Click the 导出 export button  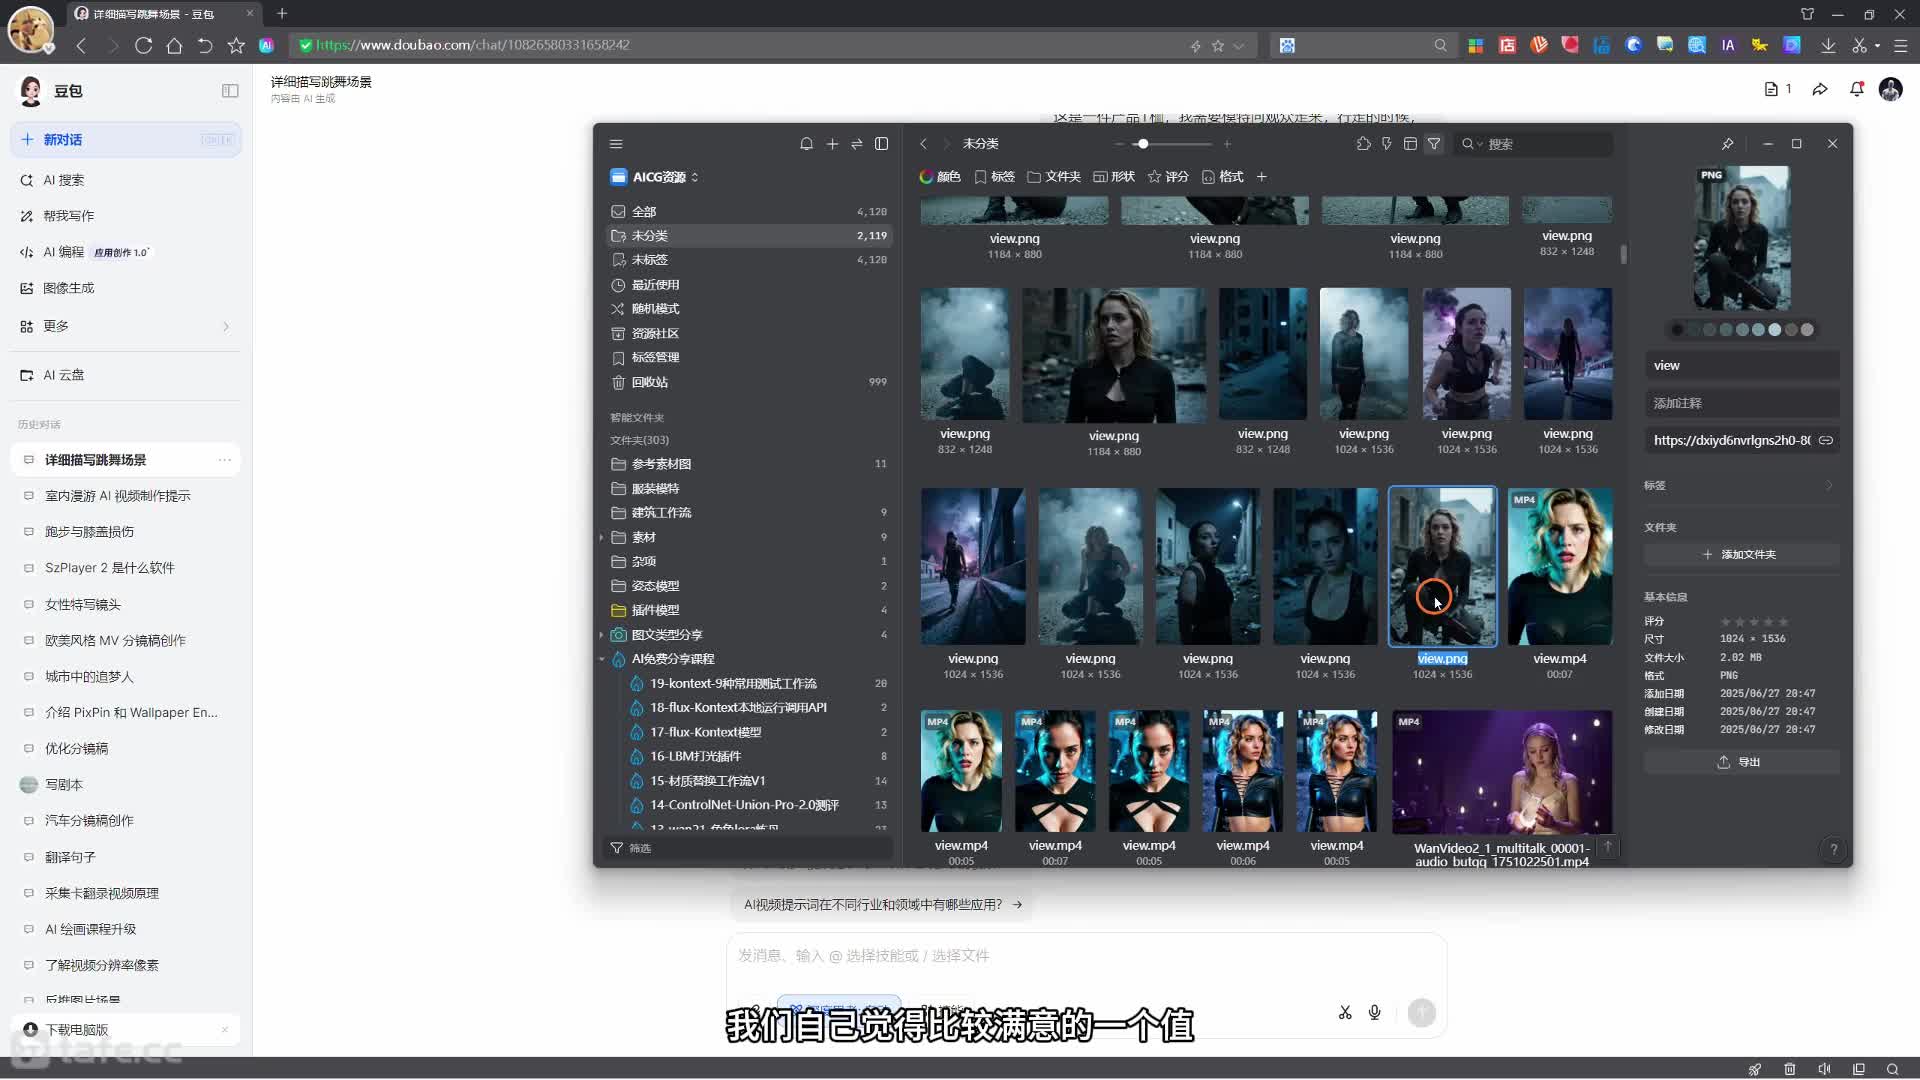click(x=1742, y=762)
